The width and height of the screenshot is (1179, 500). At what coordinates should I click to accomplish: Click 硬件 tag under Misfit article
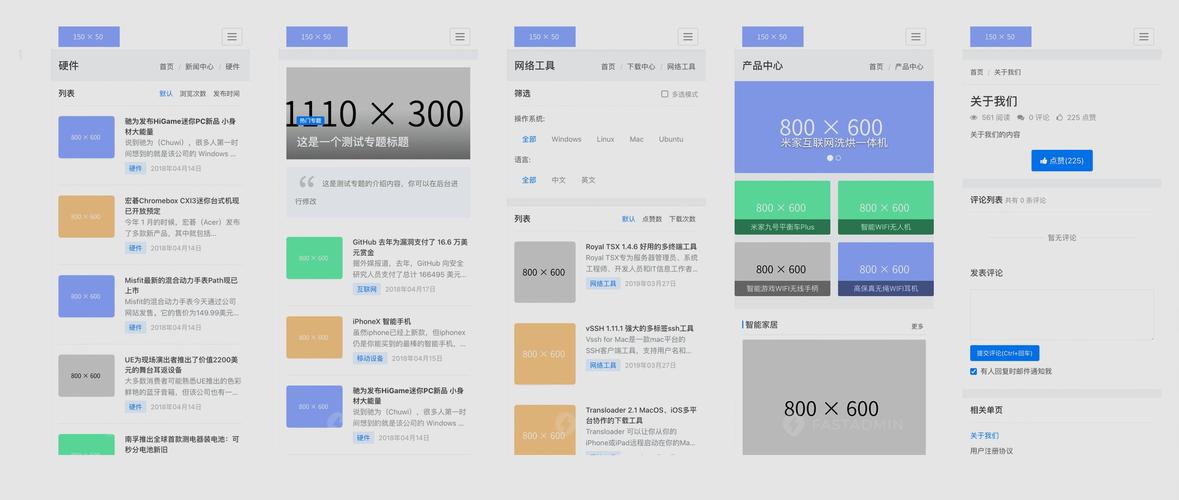click(x=135, y=328)
